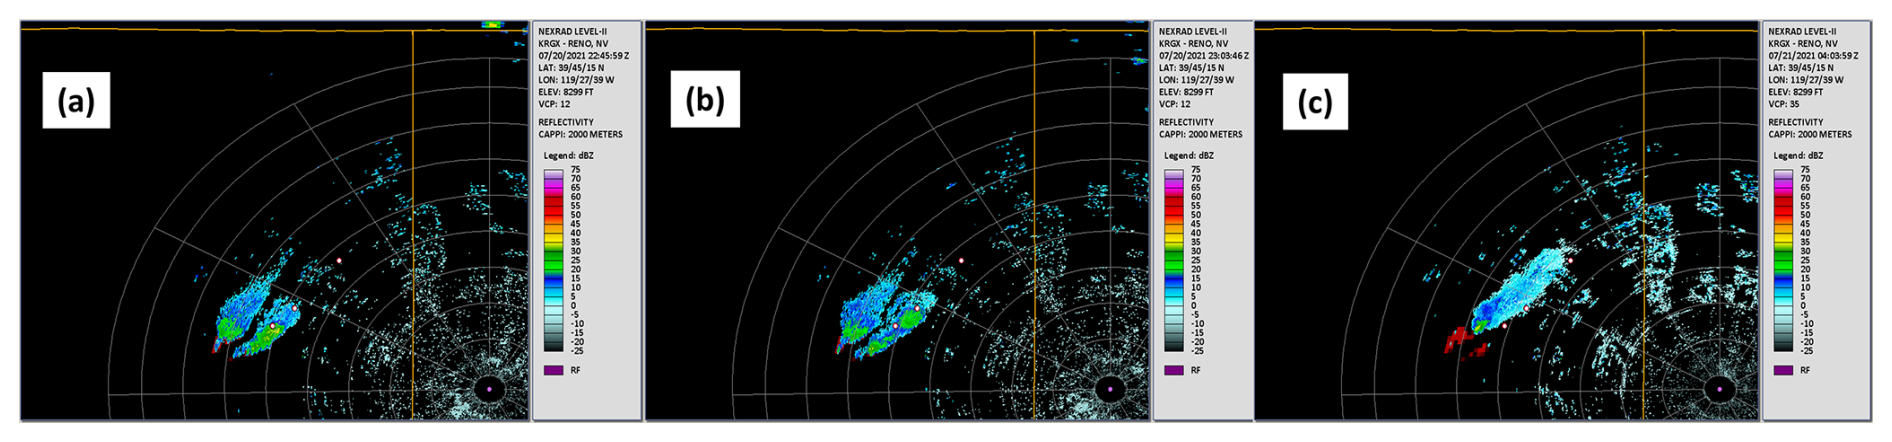The height and width of the screenshot is (442, 1892).
Task: Click the purple RF swatch in panel (c)
Action: tap(1783, 370)
